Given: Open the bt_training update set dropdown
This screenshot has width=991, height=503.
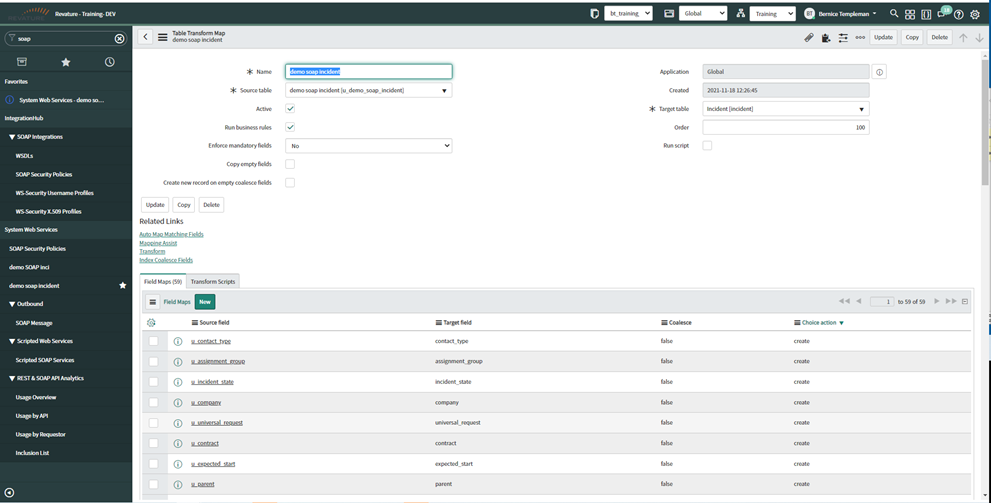Looking at the screenshot, I should coord(628,13).
